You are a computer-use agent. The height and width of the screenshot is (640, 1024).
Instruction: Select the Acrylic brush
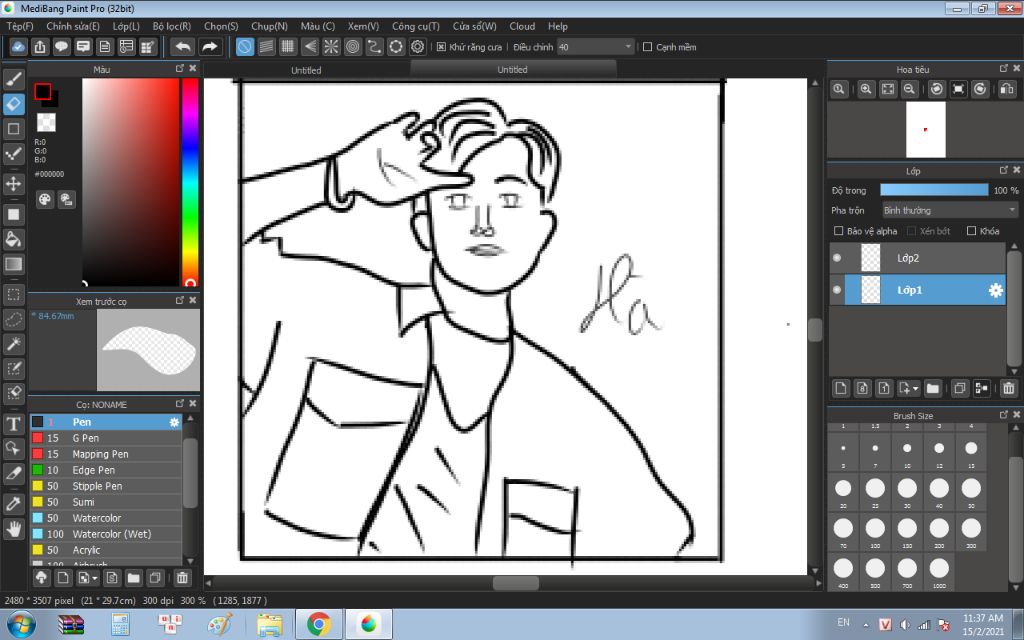click(106, 550)
